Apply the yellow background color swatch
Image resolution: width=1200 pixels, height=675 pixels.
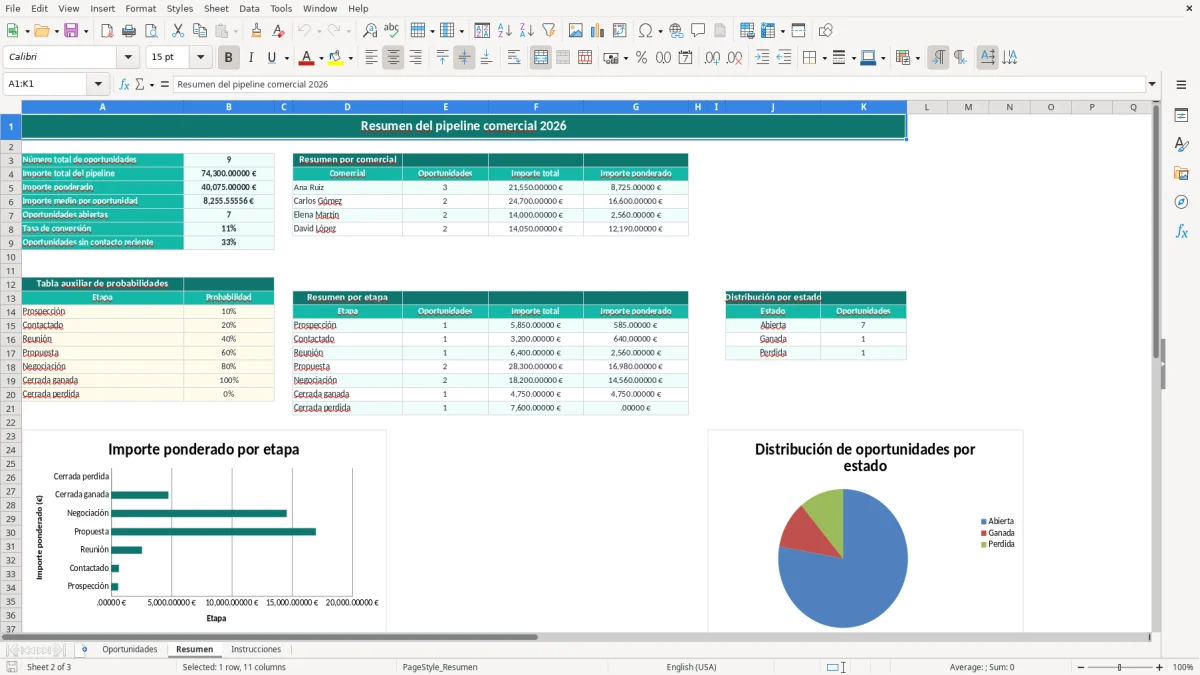336,58
